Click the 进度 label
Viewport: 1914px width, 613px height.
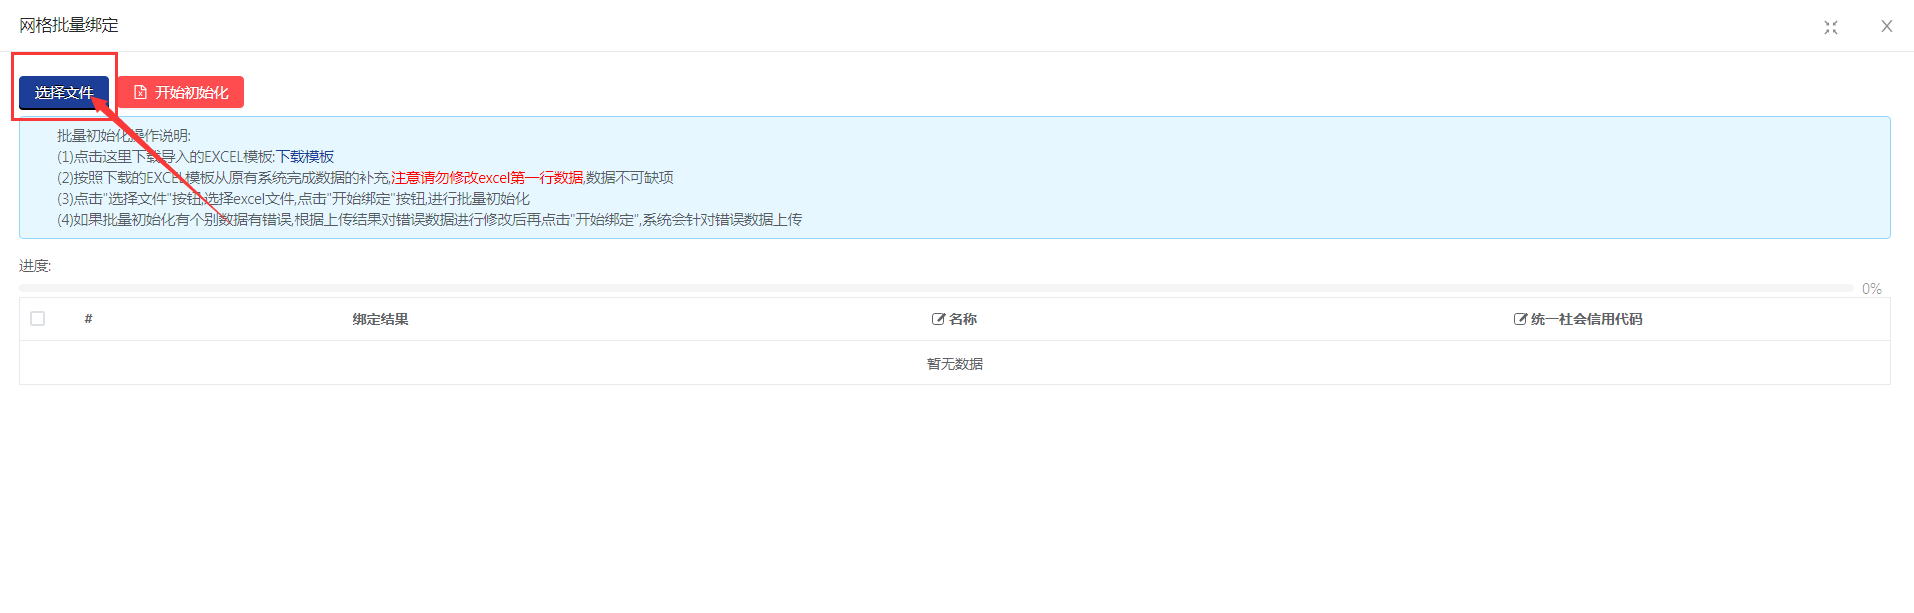pyautogui.click(x=35, y=266)
